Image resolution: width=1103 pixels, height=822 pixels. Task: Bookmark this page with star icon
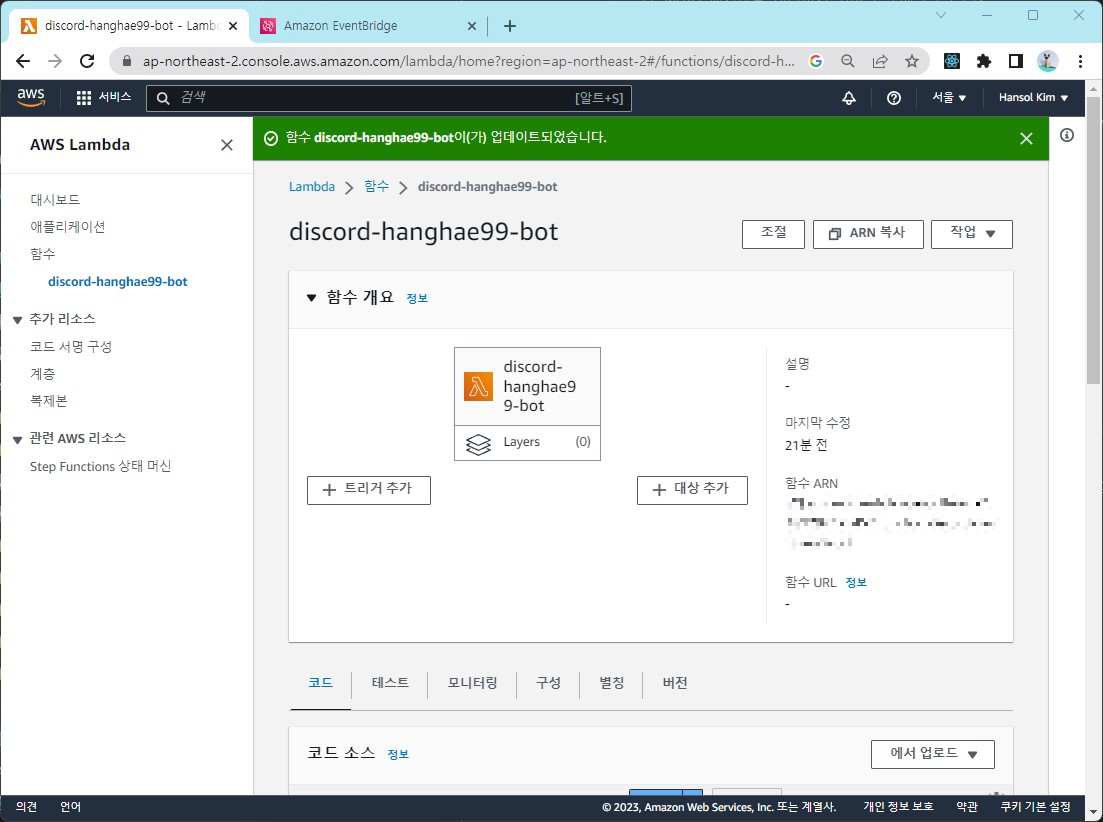click(x=912, y=61)
